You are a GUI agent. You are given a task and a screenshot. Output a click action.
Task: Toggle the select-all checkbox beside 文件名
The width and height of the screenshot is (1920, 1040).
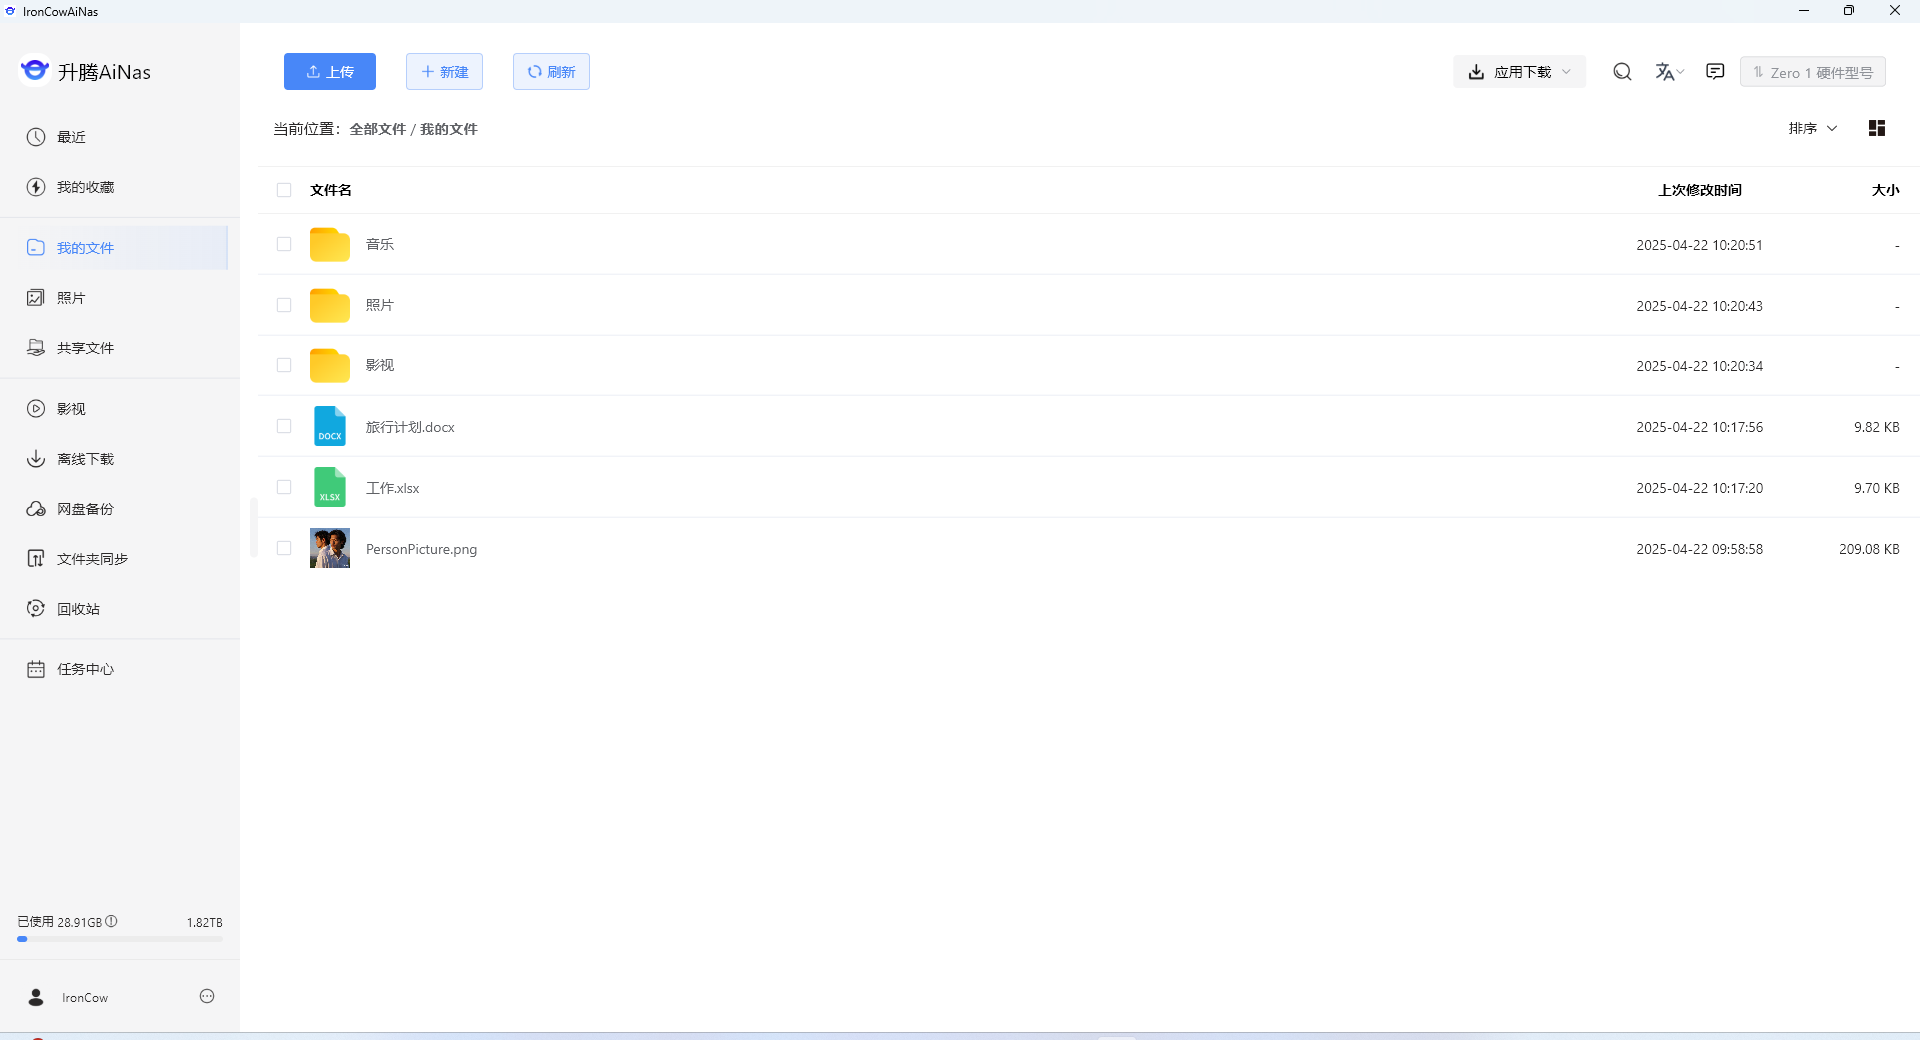[x=284, y=190]
